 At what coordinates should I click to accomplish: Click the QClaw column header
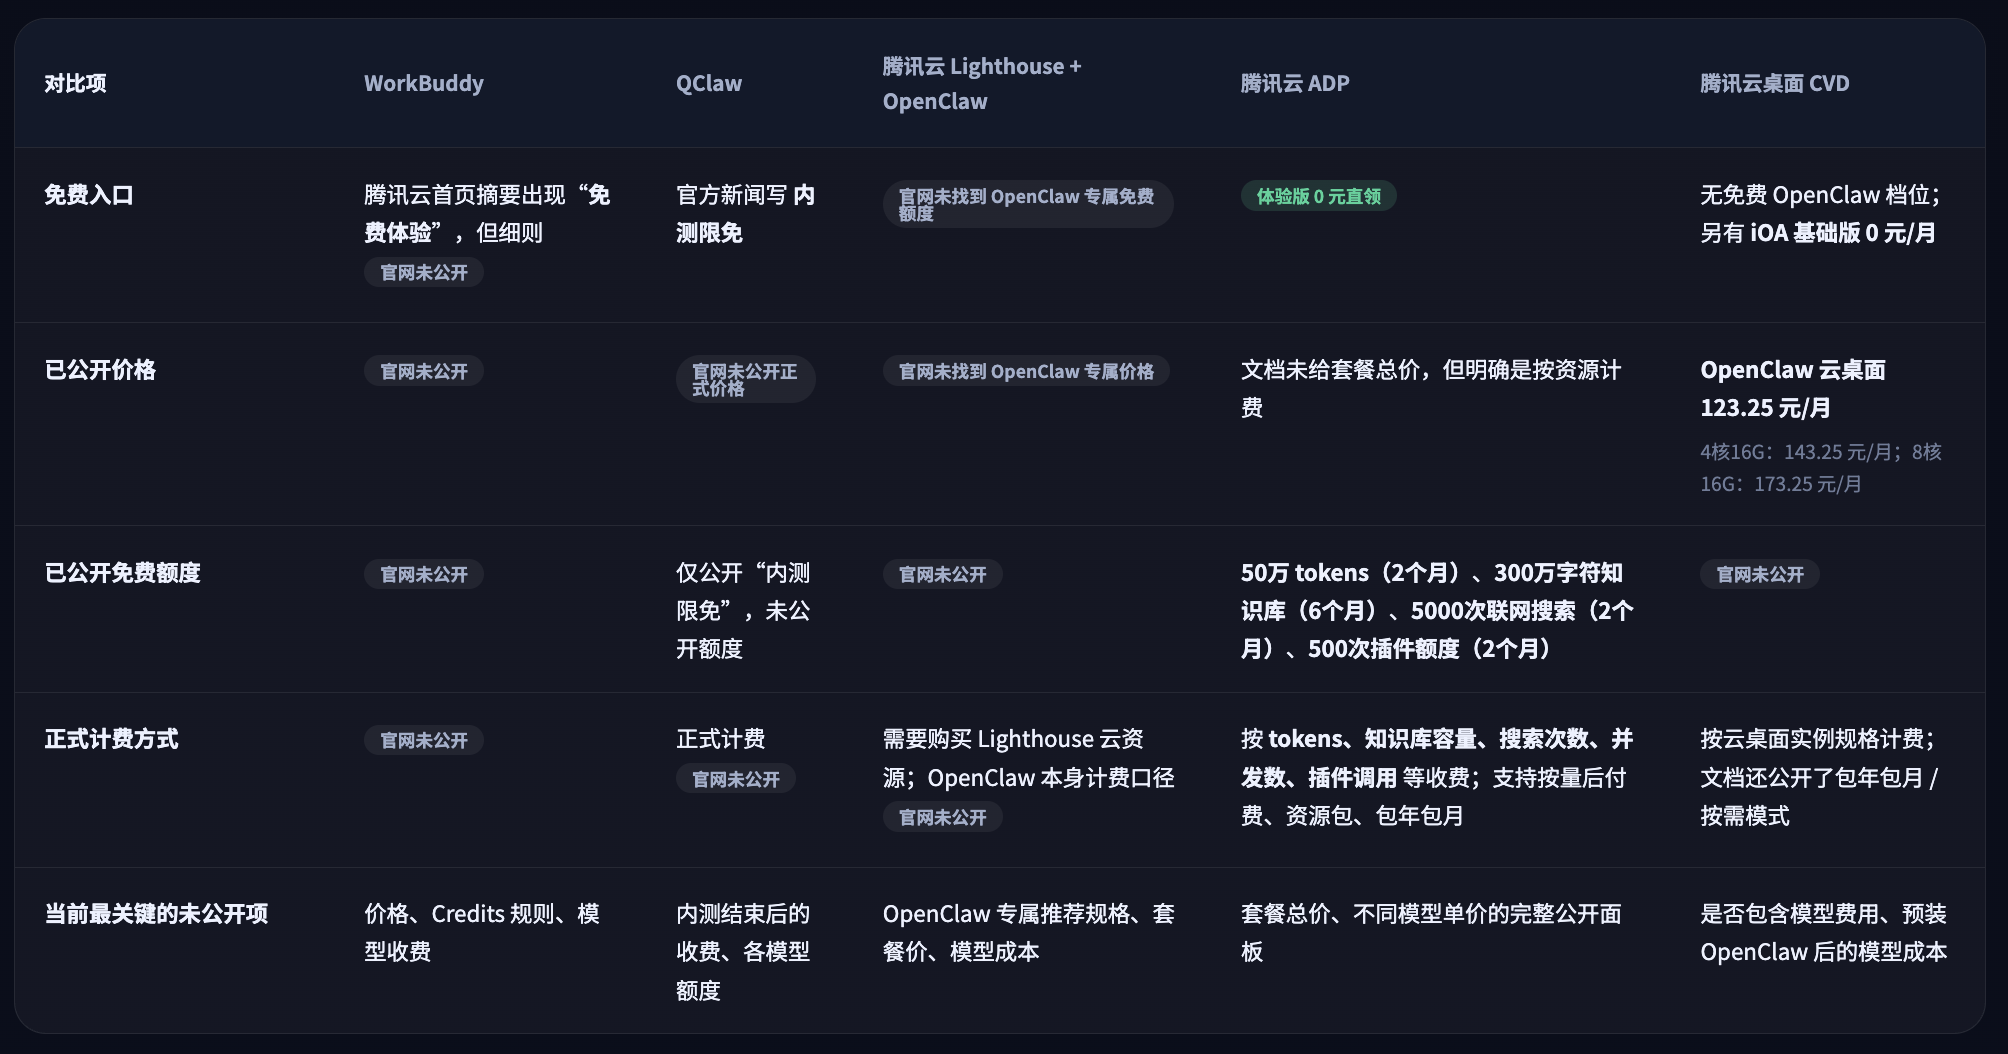pyautogui.click(x=708, y=83)
